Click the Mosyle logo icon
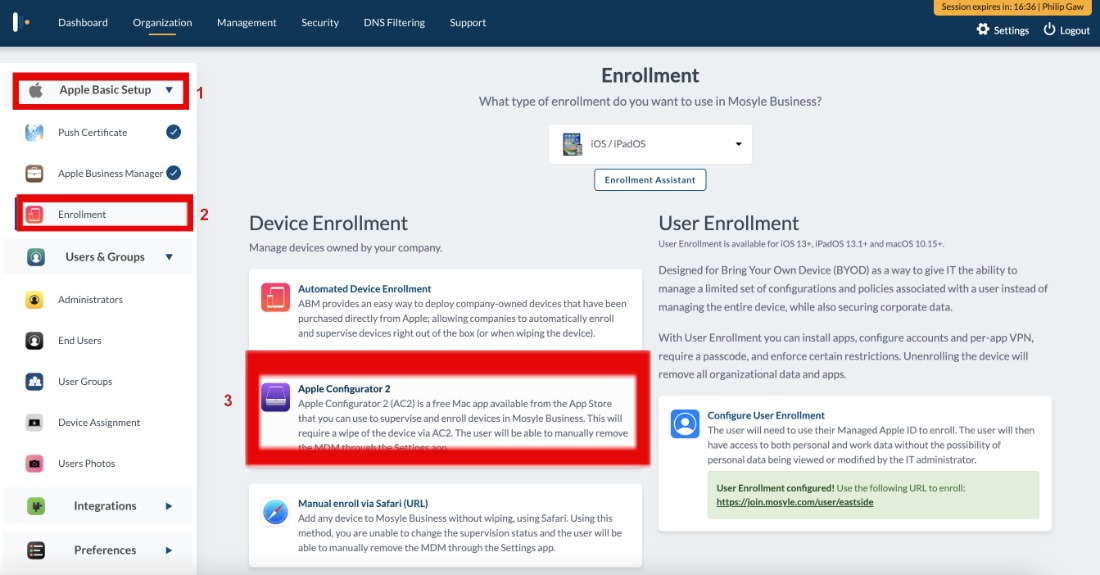Screen dimensions: 1100x575 click(20, 22)
